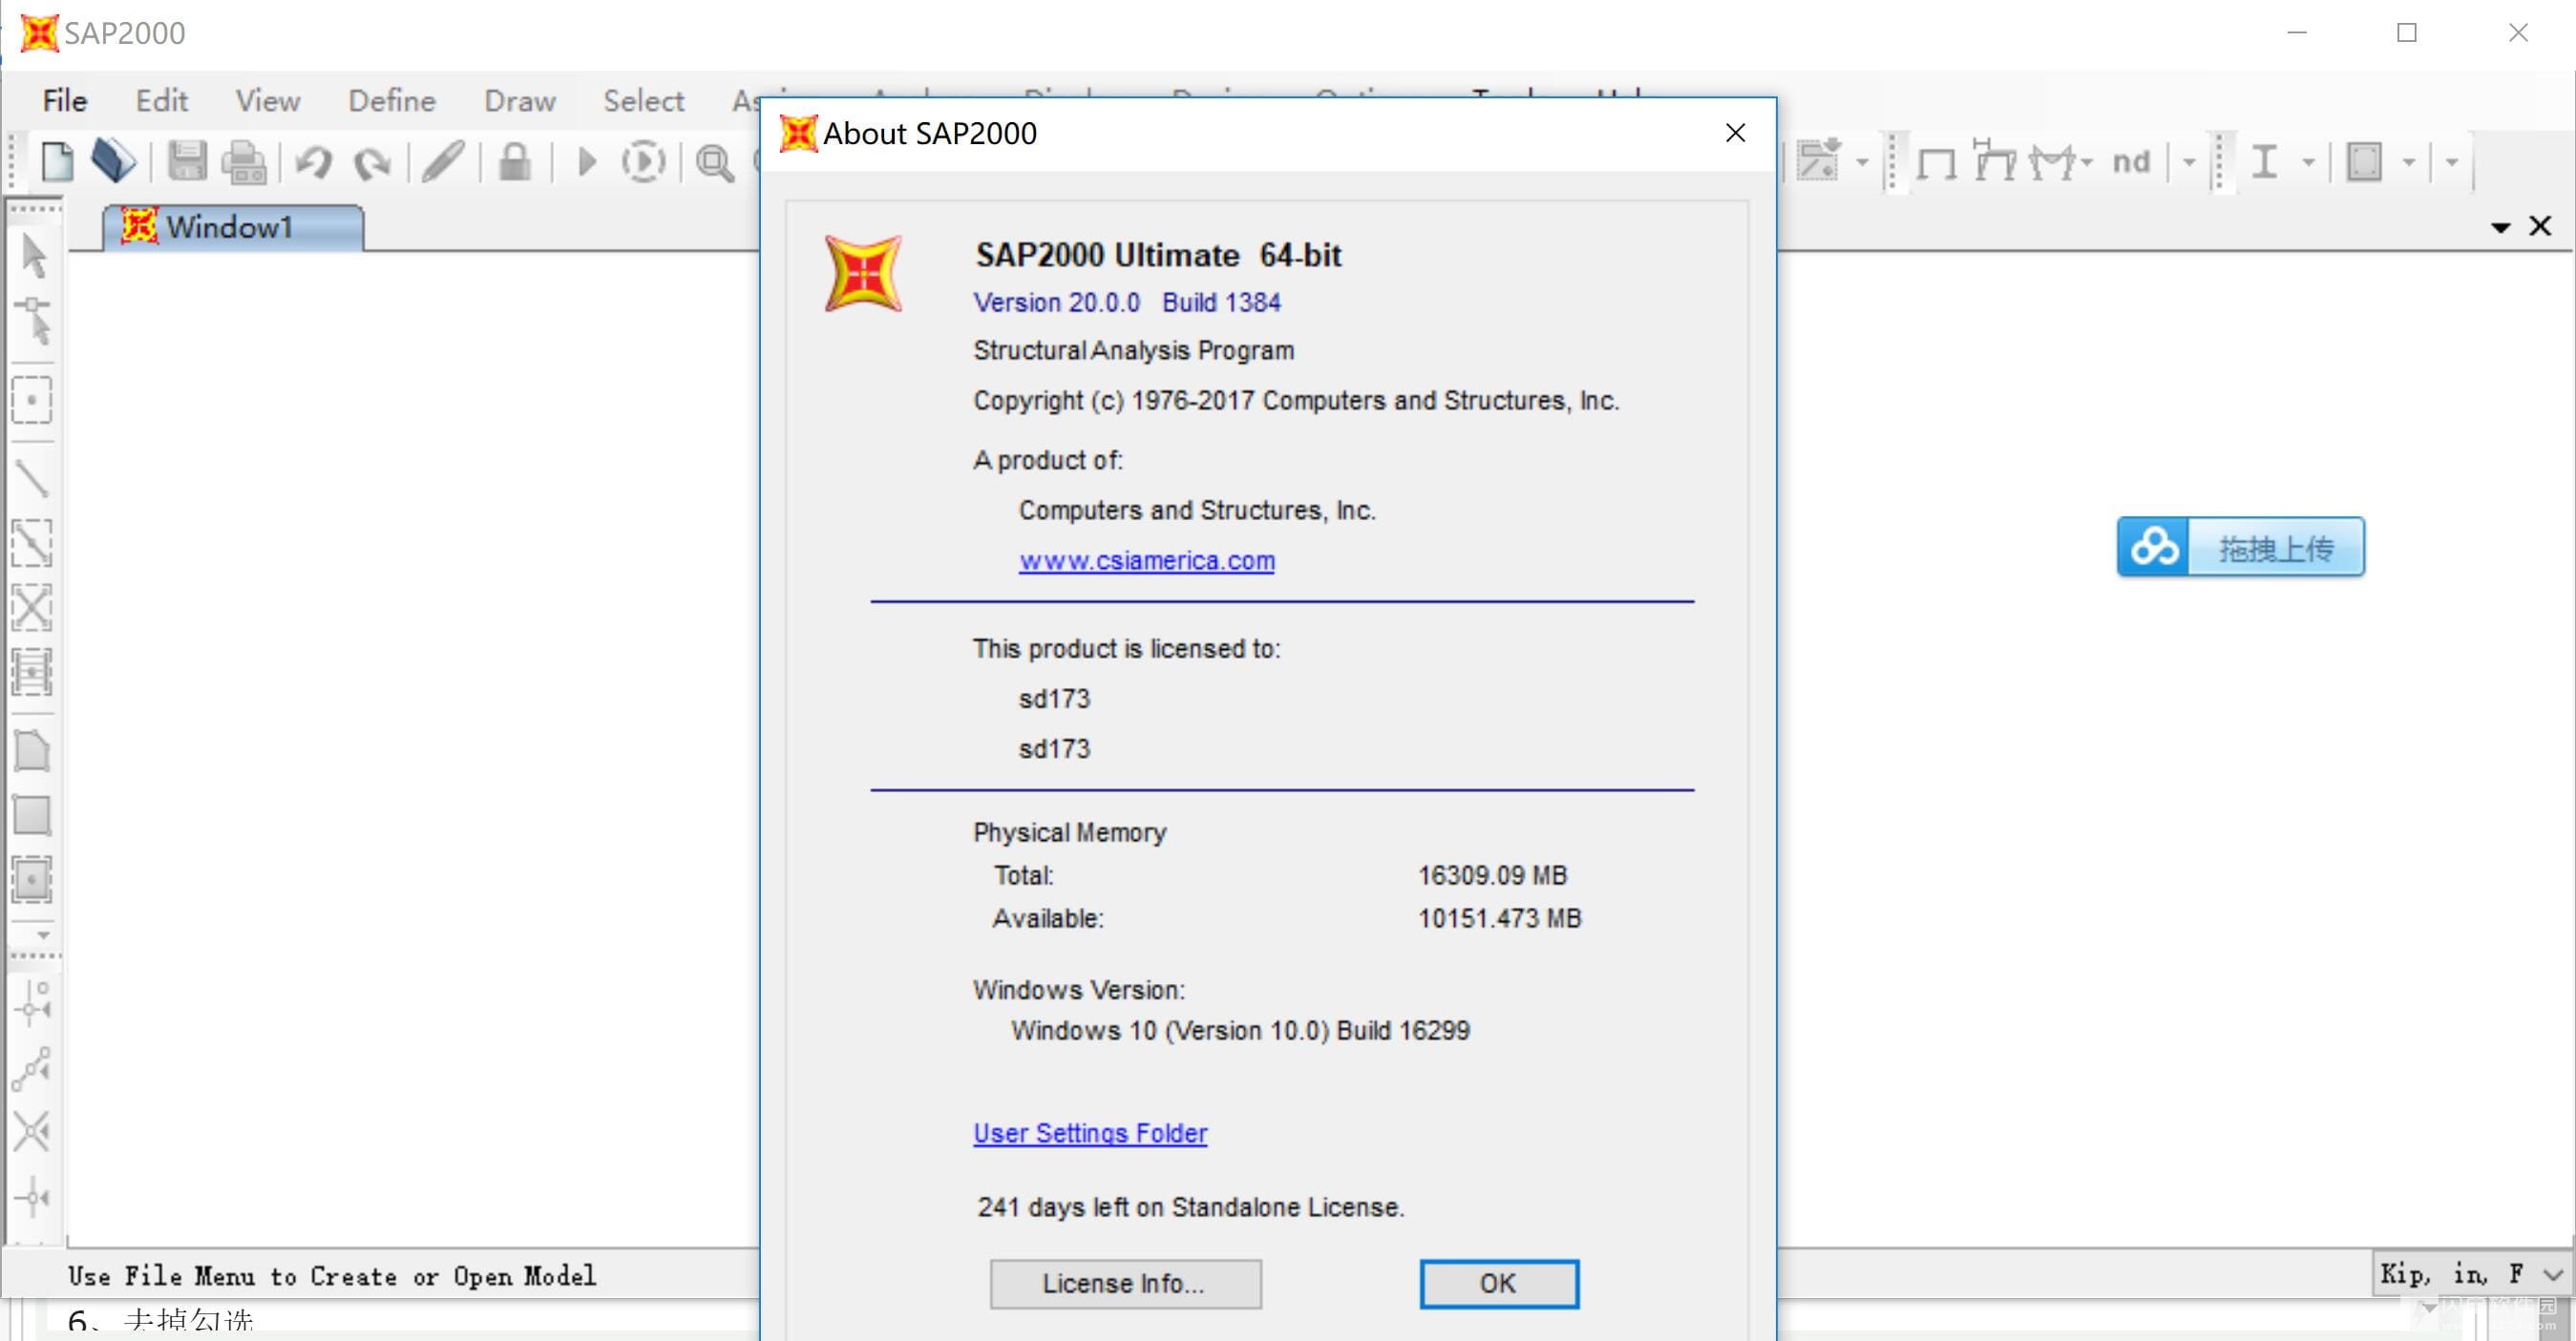Click the SAP2000 logo in About dialog

tap(863, 274)
